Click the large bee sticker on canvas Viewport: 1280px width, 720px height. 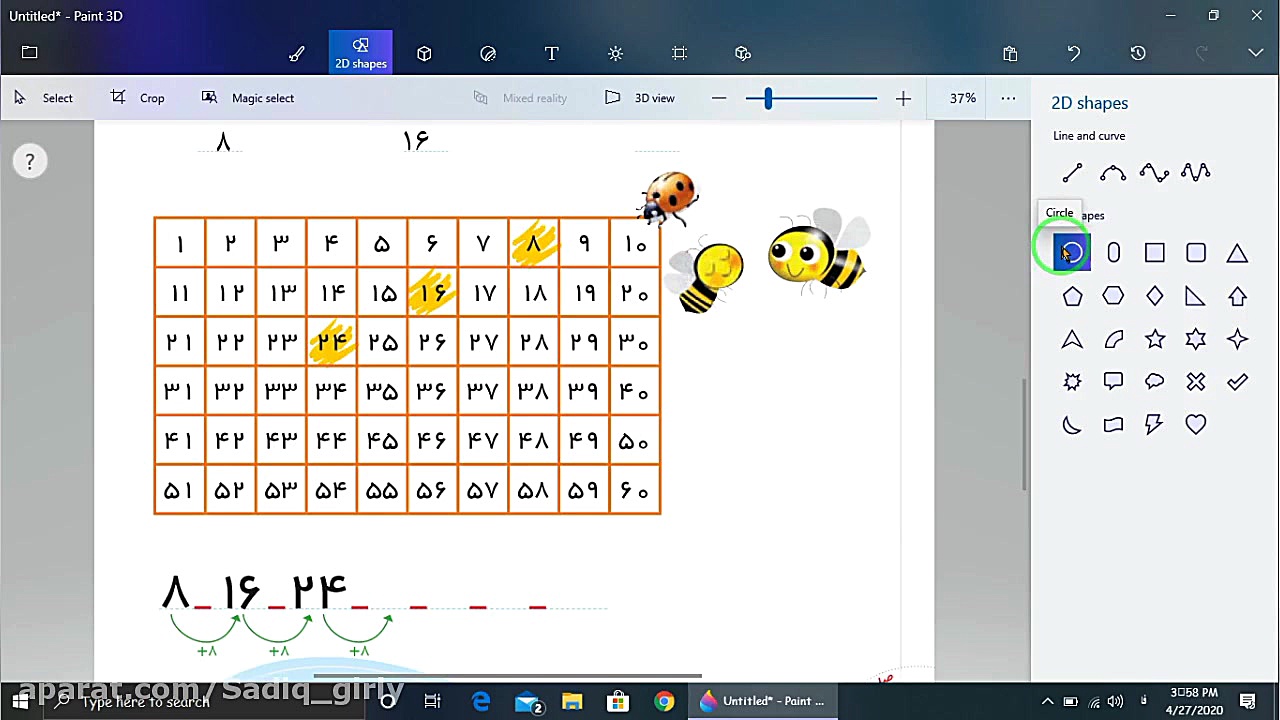[x=819, y=251]
